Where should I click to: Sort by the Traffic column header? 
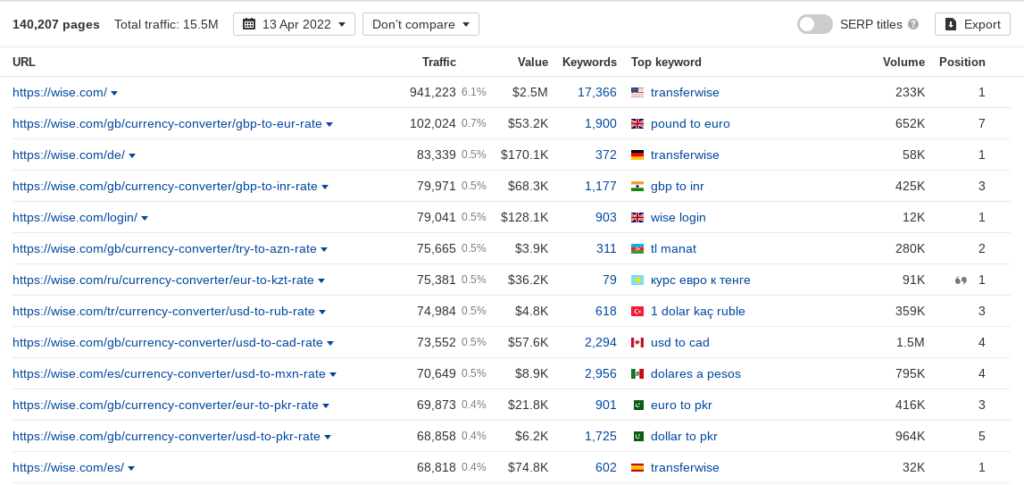tap(439, 62)
